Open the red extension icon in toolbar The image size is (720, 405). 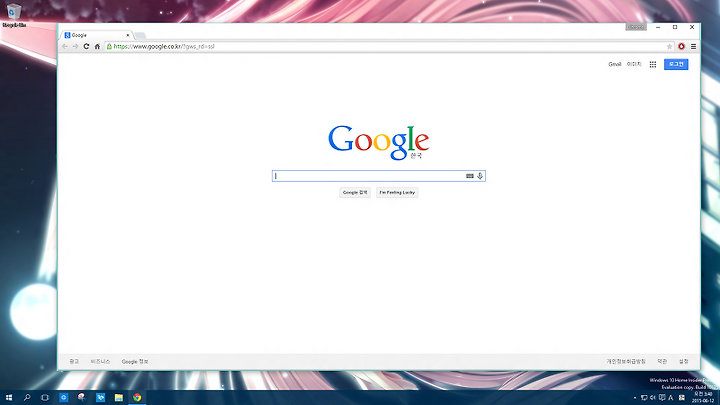(681, 46)
